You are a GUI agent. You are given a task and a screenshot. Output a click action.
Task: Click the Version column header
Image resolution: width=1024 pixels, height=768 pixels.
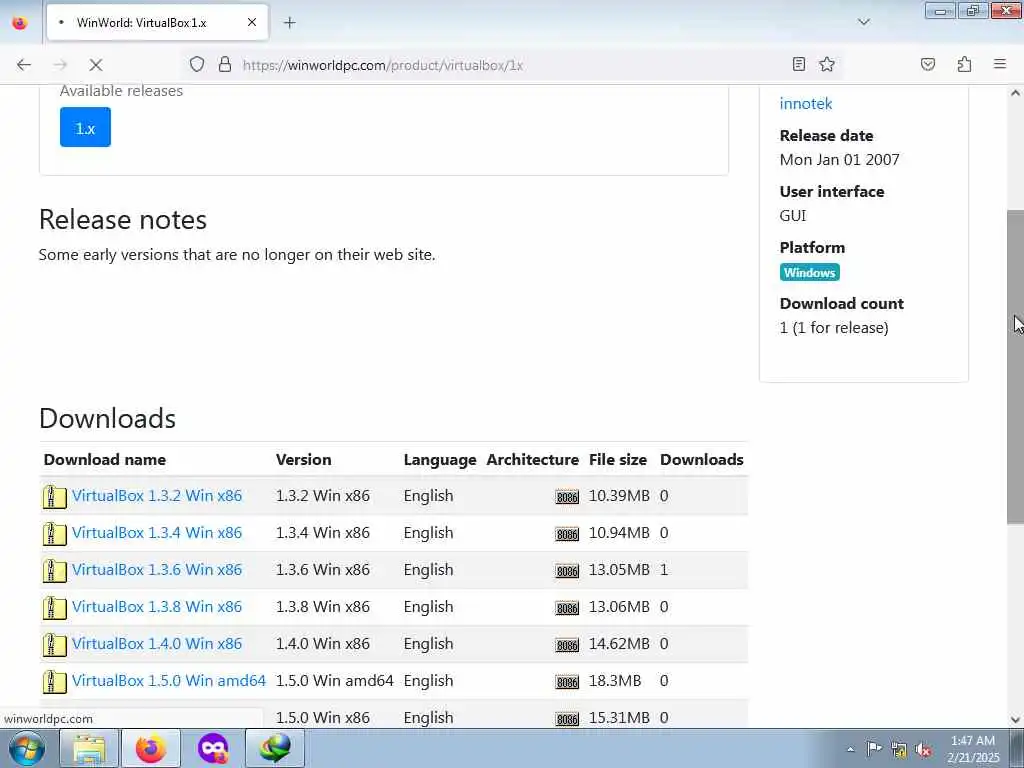(x=304, y=460)
